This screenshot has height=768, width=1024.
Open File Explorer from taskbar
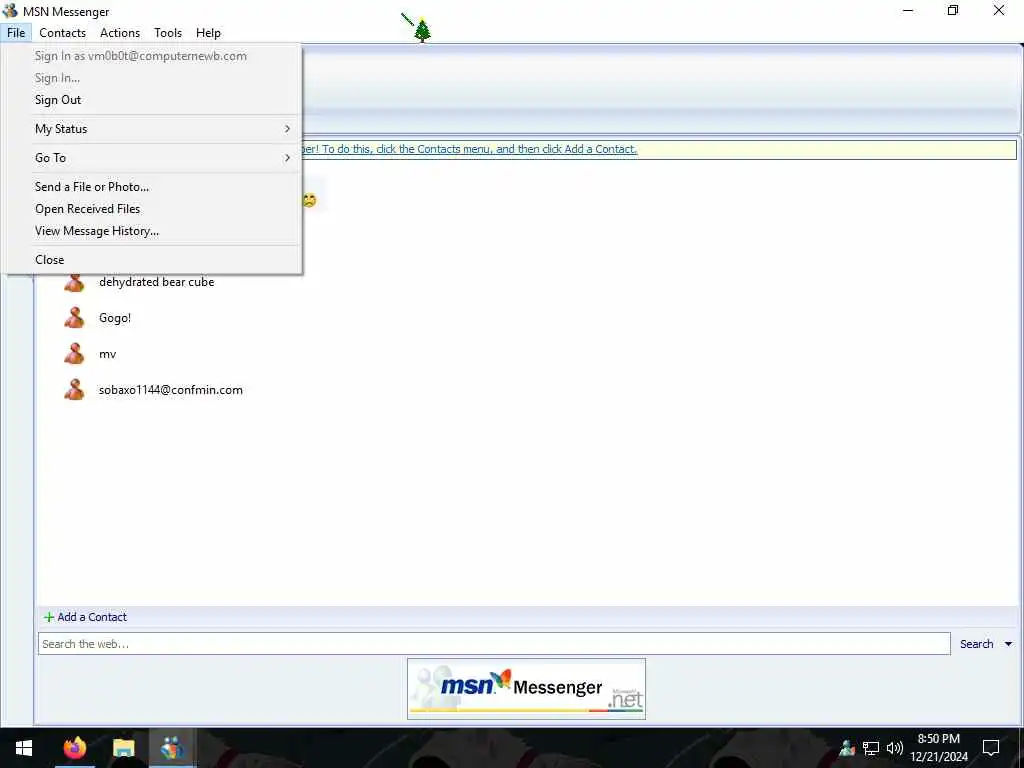[123, 748]
